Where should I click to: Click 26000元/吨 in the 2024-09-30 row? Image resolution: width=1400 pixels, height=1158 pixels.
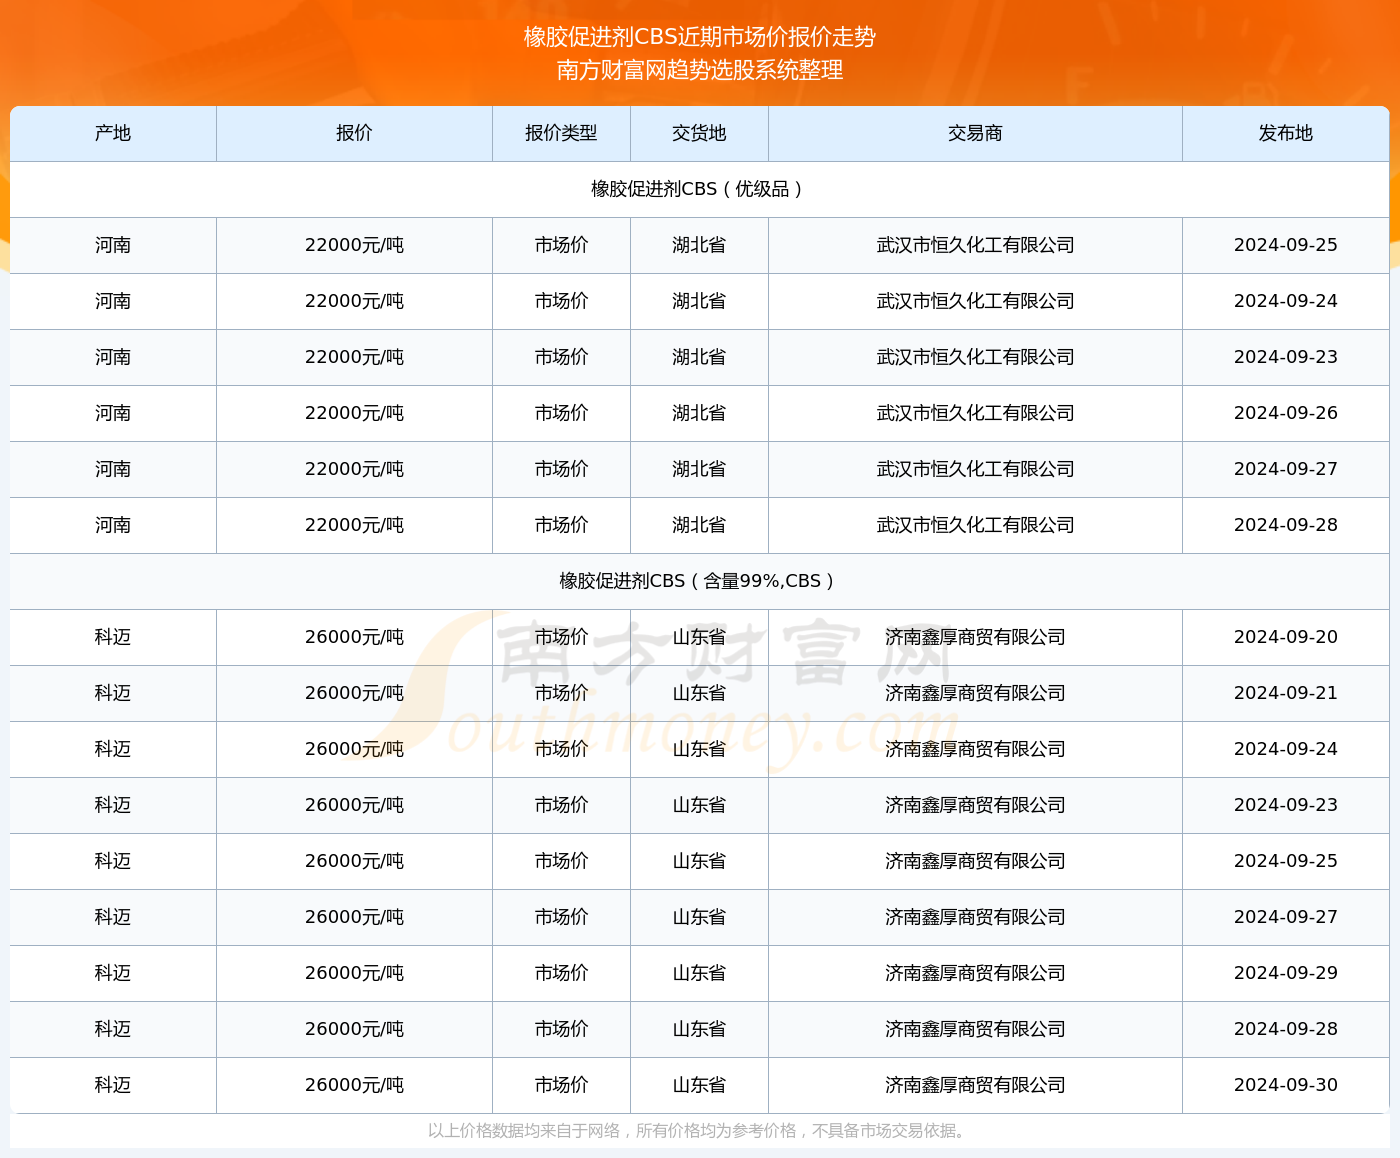tap(354, 1085)
